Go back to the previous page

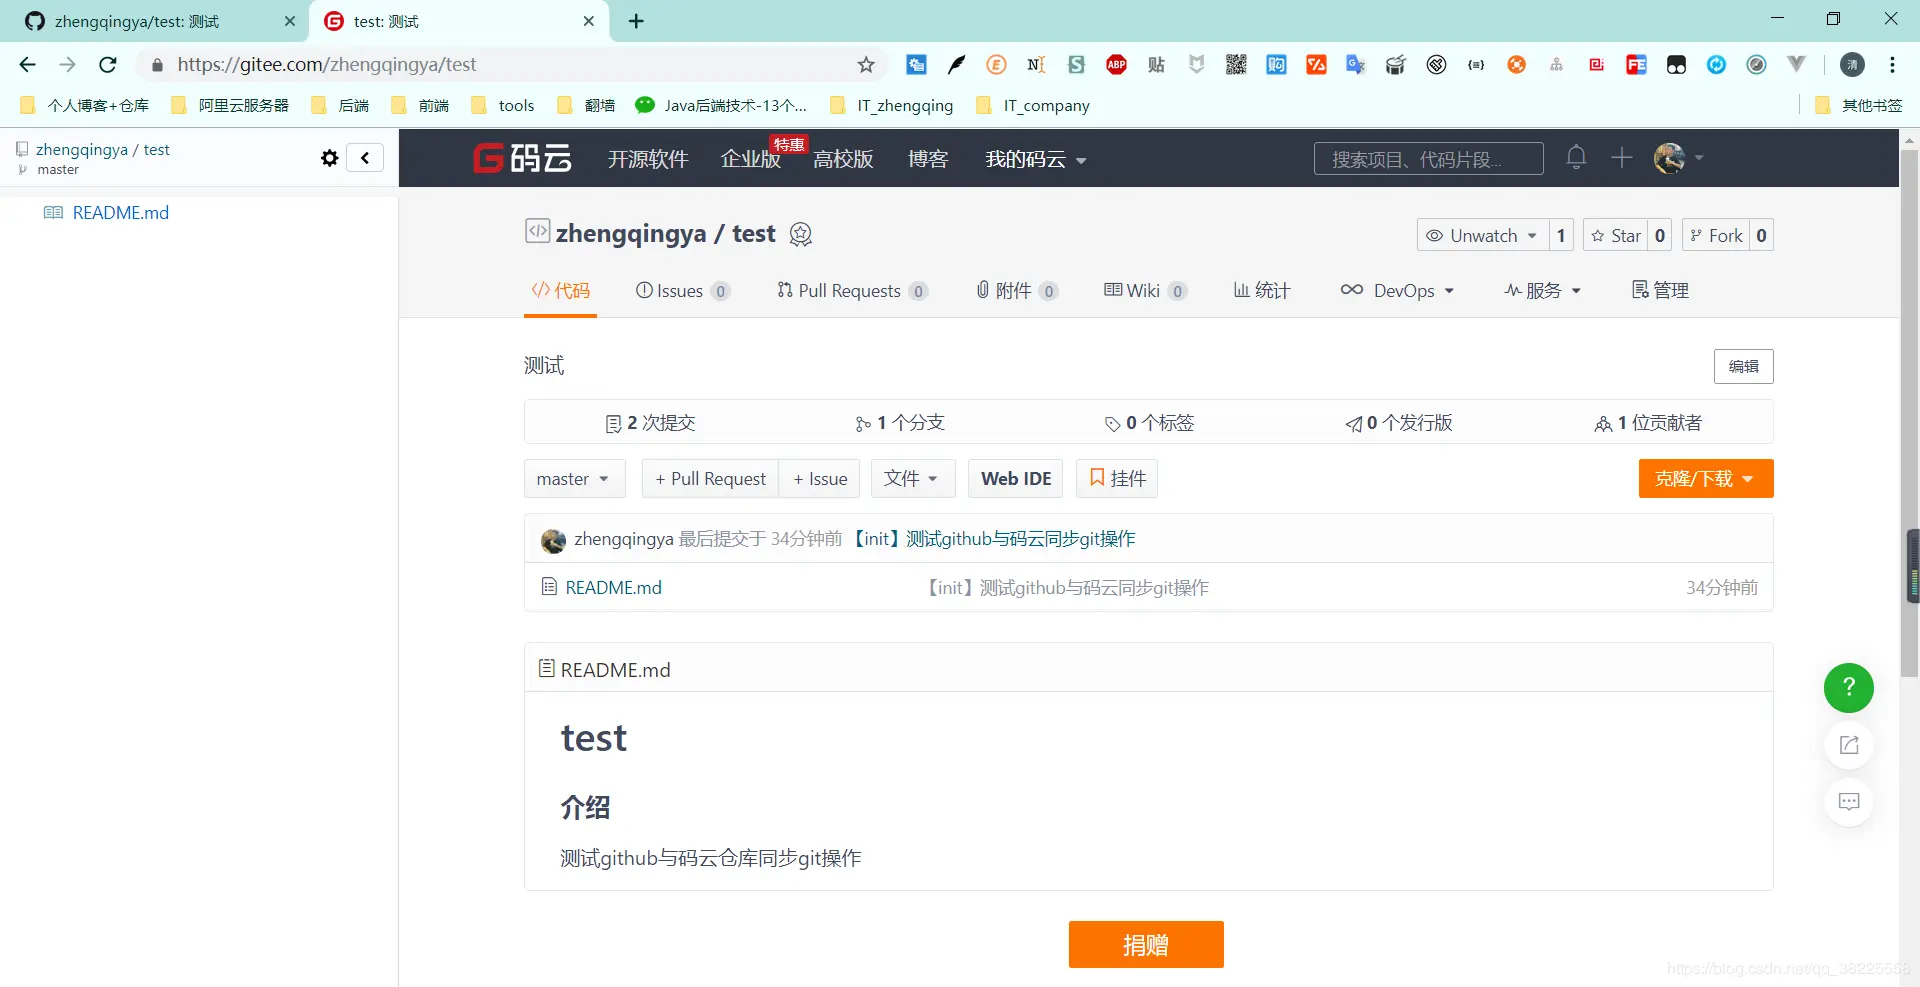click(x=27, y=65)
